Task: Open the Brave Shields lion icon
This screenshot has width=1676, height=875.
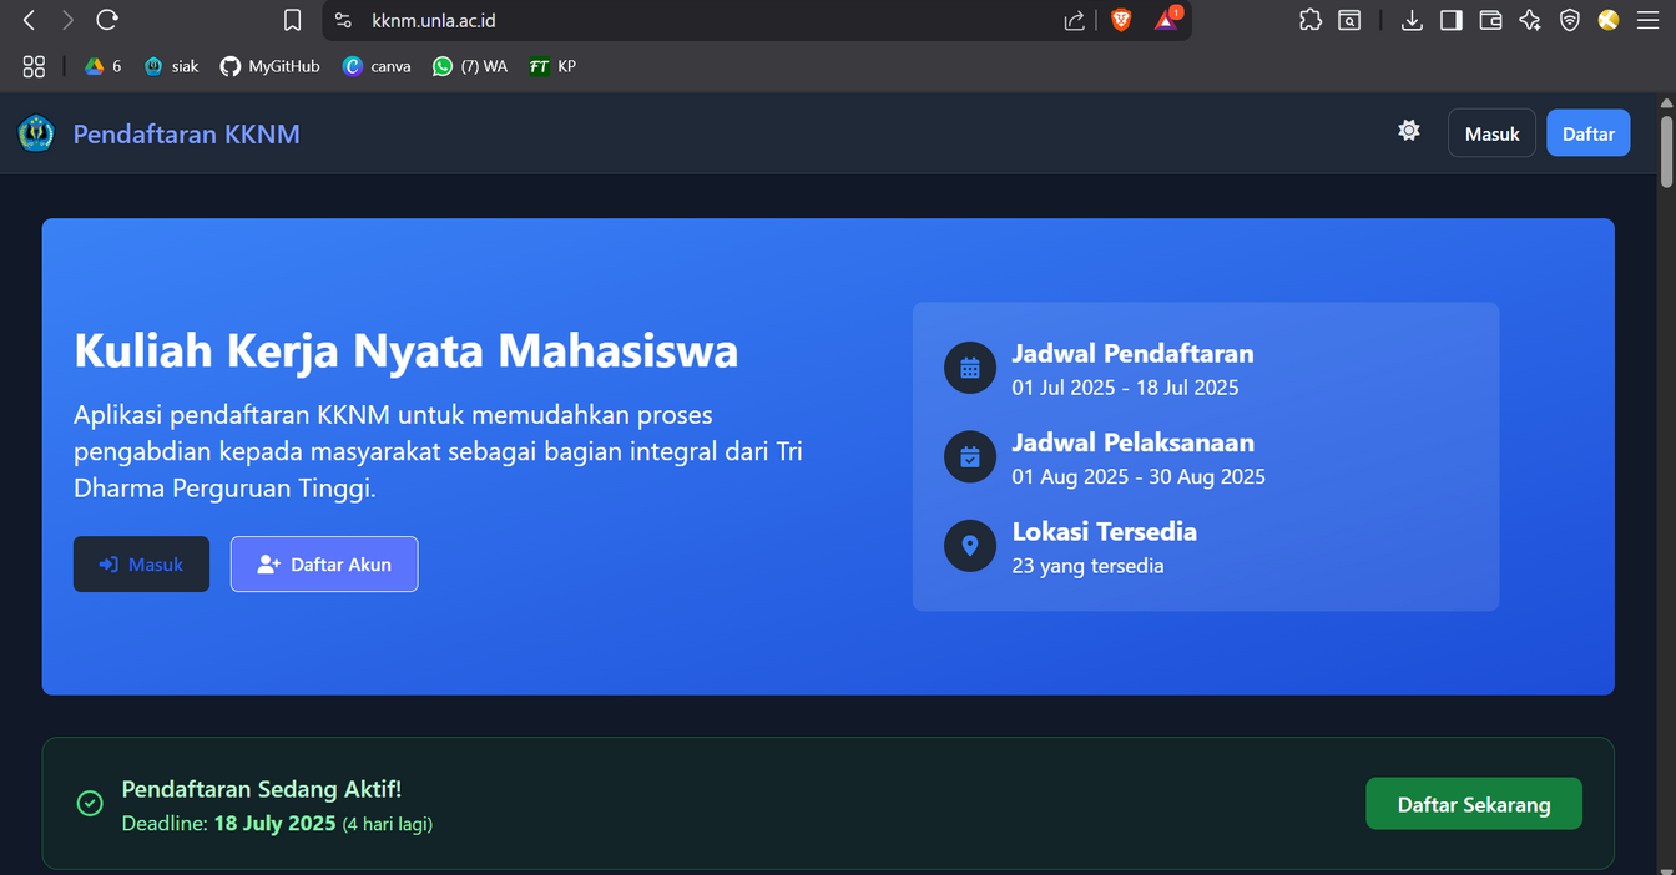Action: (x=1121, y=20)
